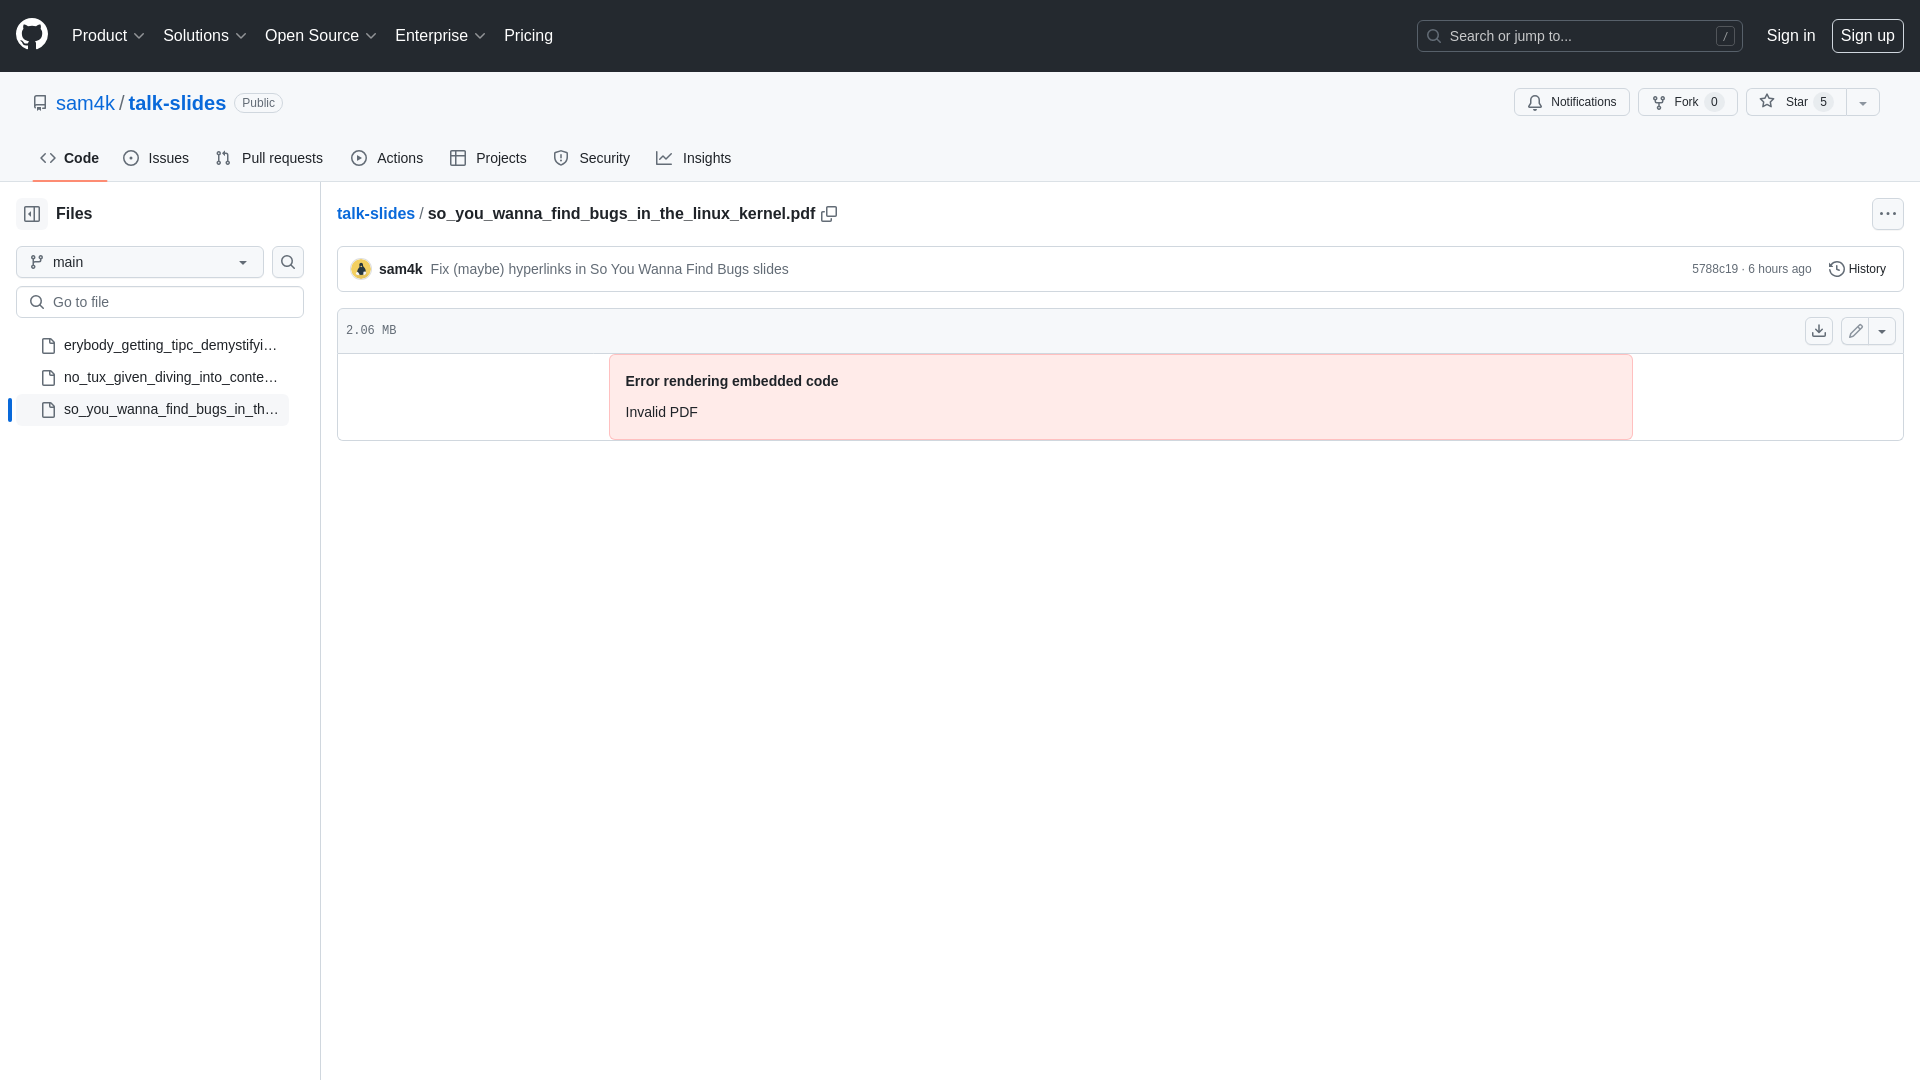Star the talk-slides repository
Image resolution: width=1920 pixels, height=1080 pixels.
[1796, 102]
